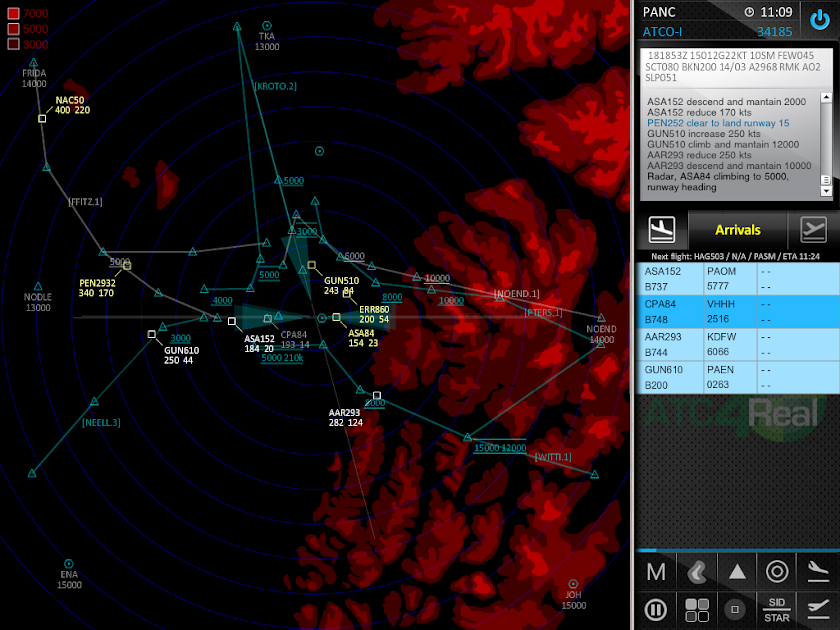This screenshot has height=630, width=840.
Task: Click the 15000 12000 altitude restriction label
Action: tap(500, 448)
